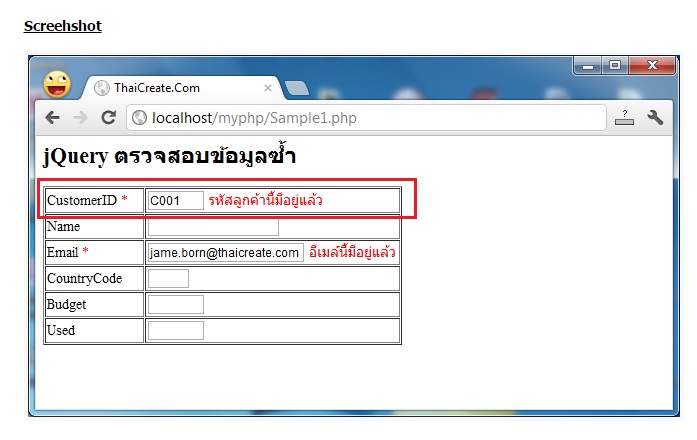Click the empty Name input field
Image resolution: width=697 pixels, height=440 pixels.
coord(213,227)
